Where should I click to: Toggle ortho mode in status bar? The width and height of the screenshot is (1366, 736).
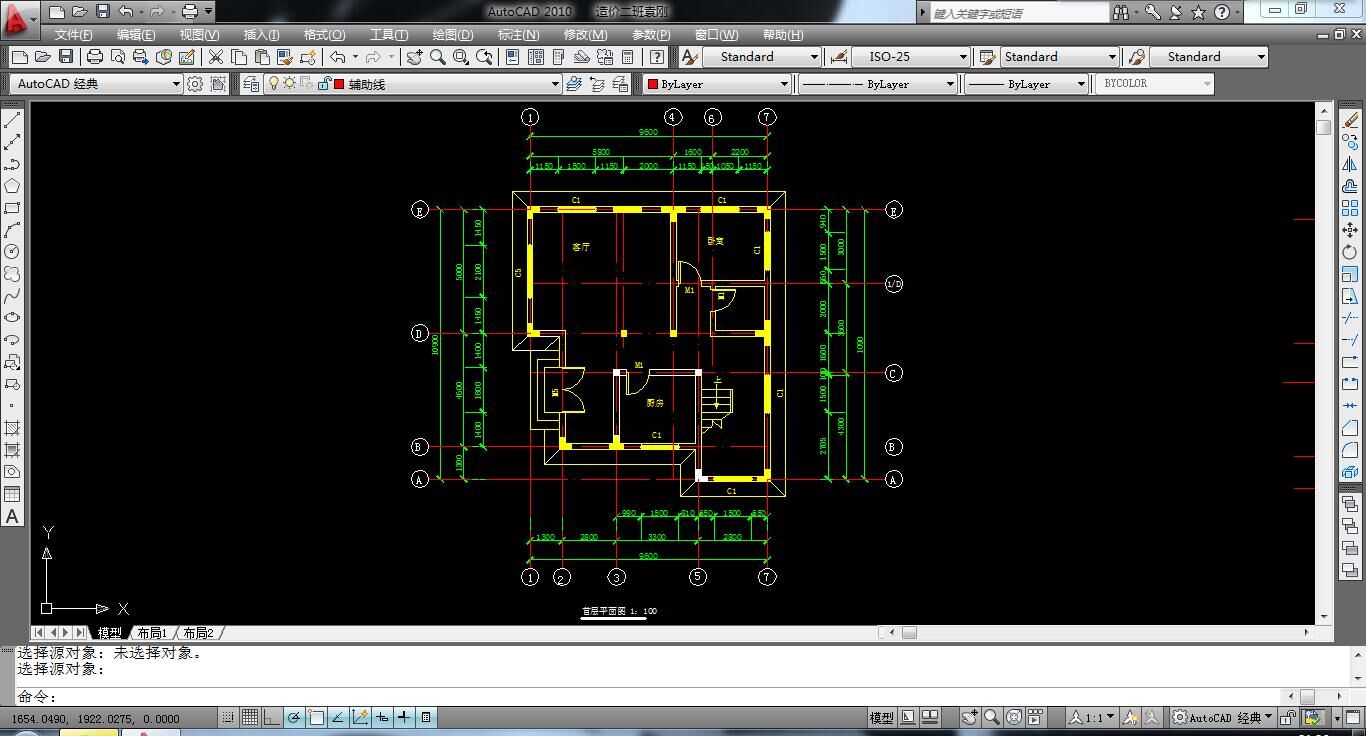(272, 717)
